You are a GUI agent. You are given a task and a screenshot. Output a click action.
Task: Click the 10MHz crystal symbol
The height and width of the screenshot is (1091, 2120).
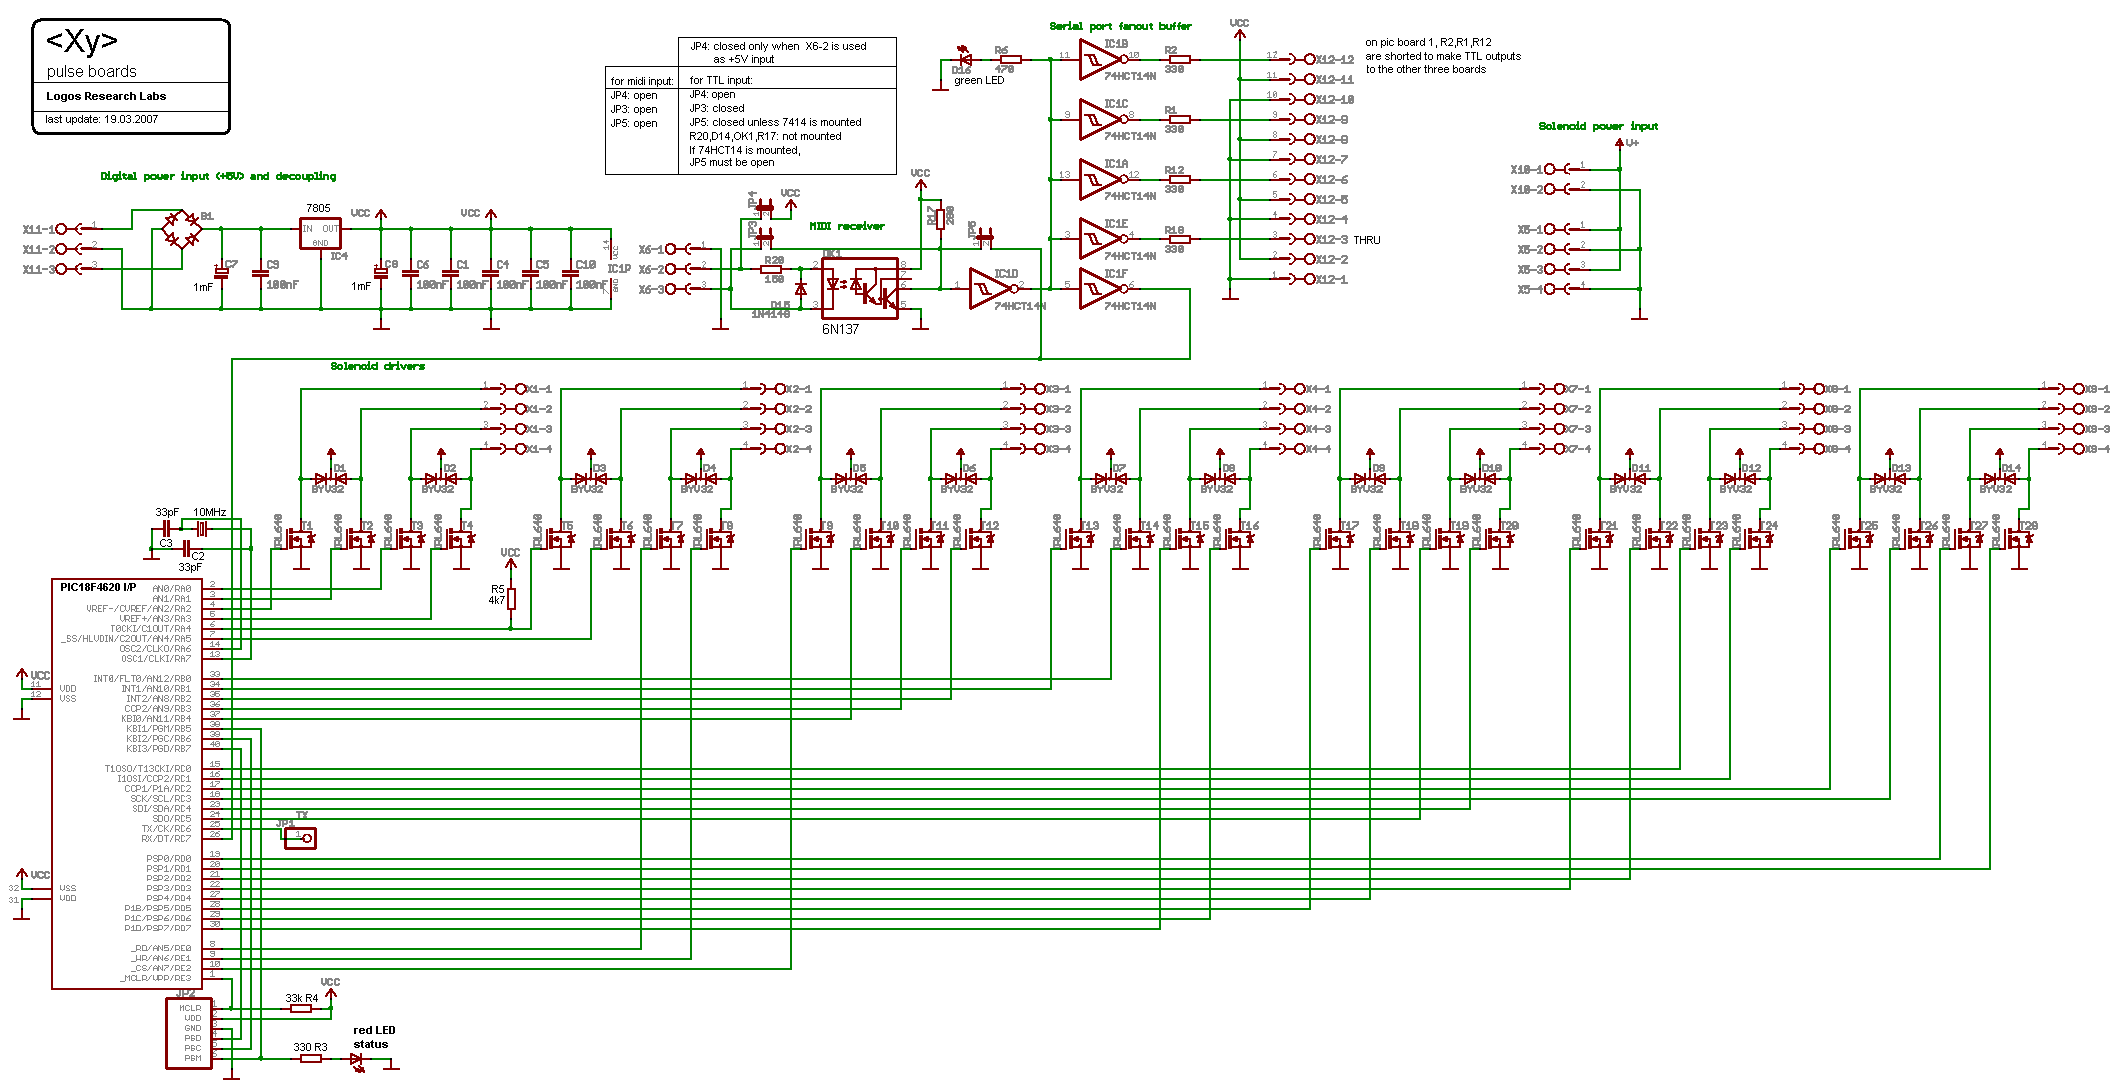[x=202, y=528]
